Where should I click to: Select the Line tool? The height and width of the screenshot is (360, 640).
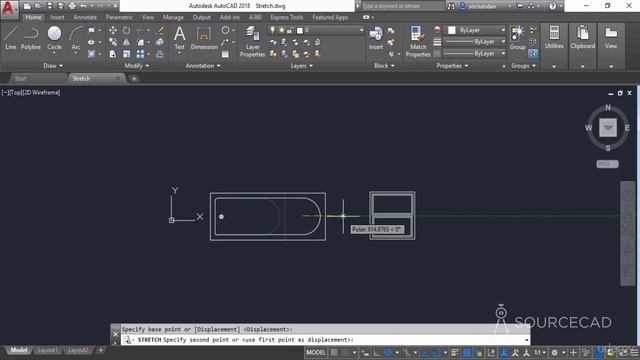point(11,38)
